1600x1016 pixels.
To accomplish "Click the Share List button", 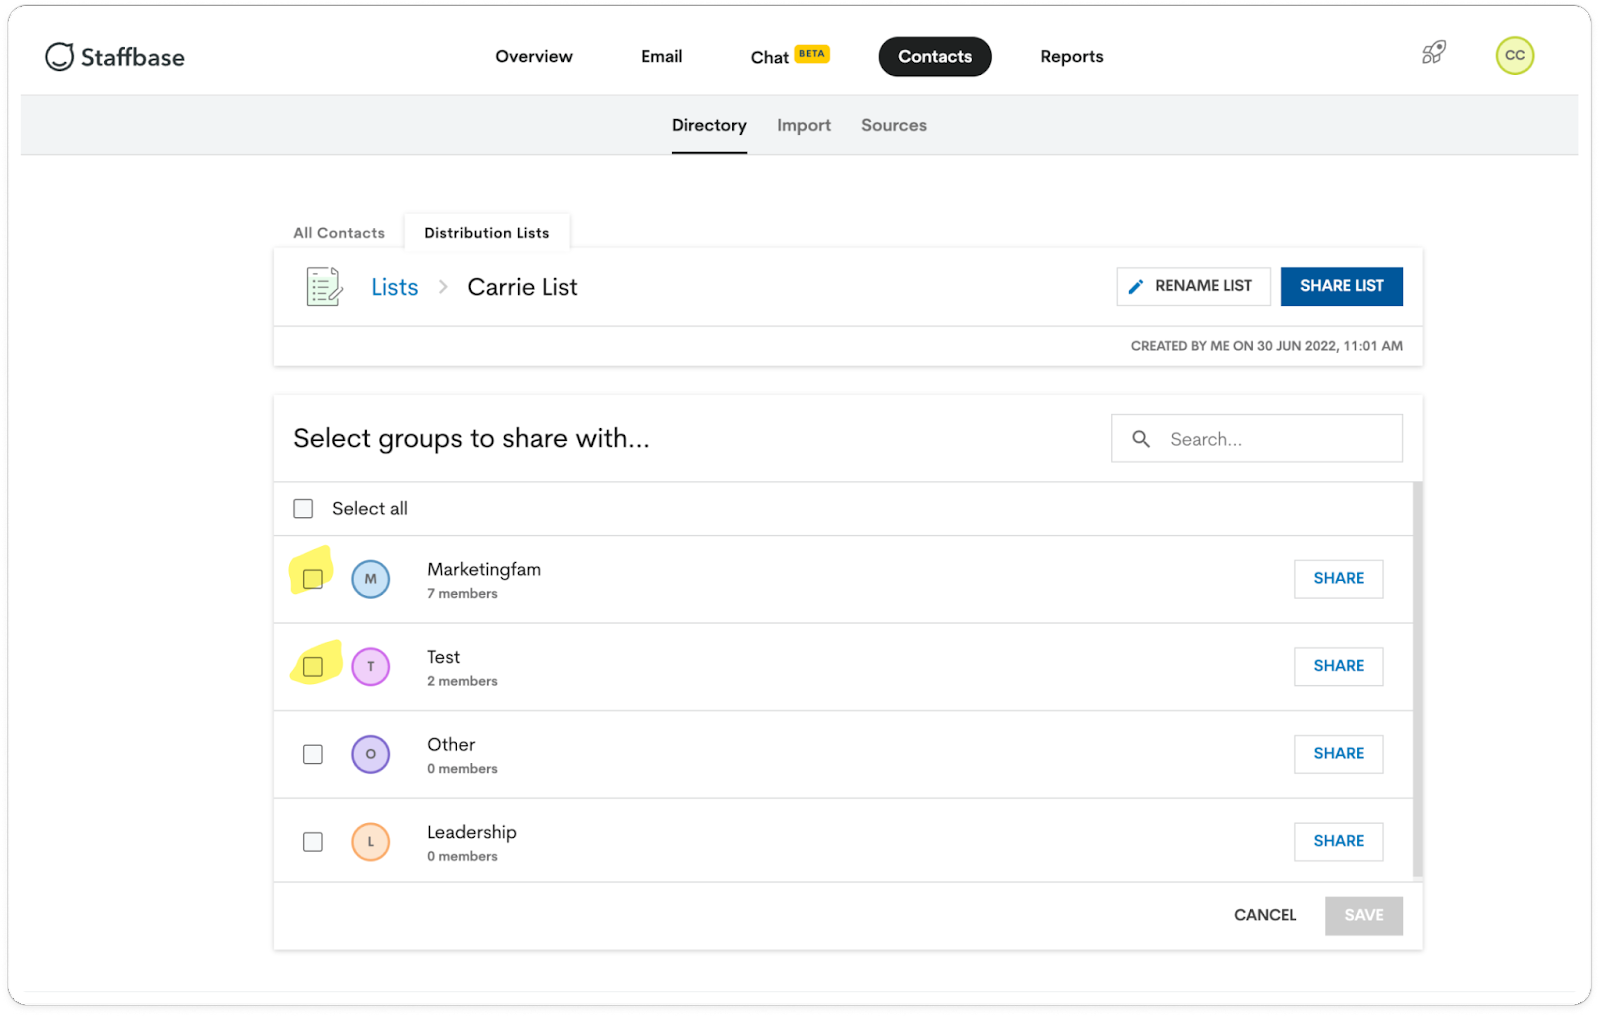I will pos(1341,287).
